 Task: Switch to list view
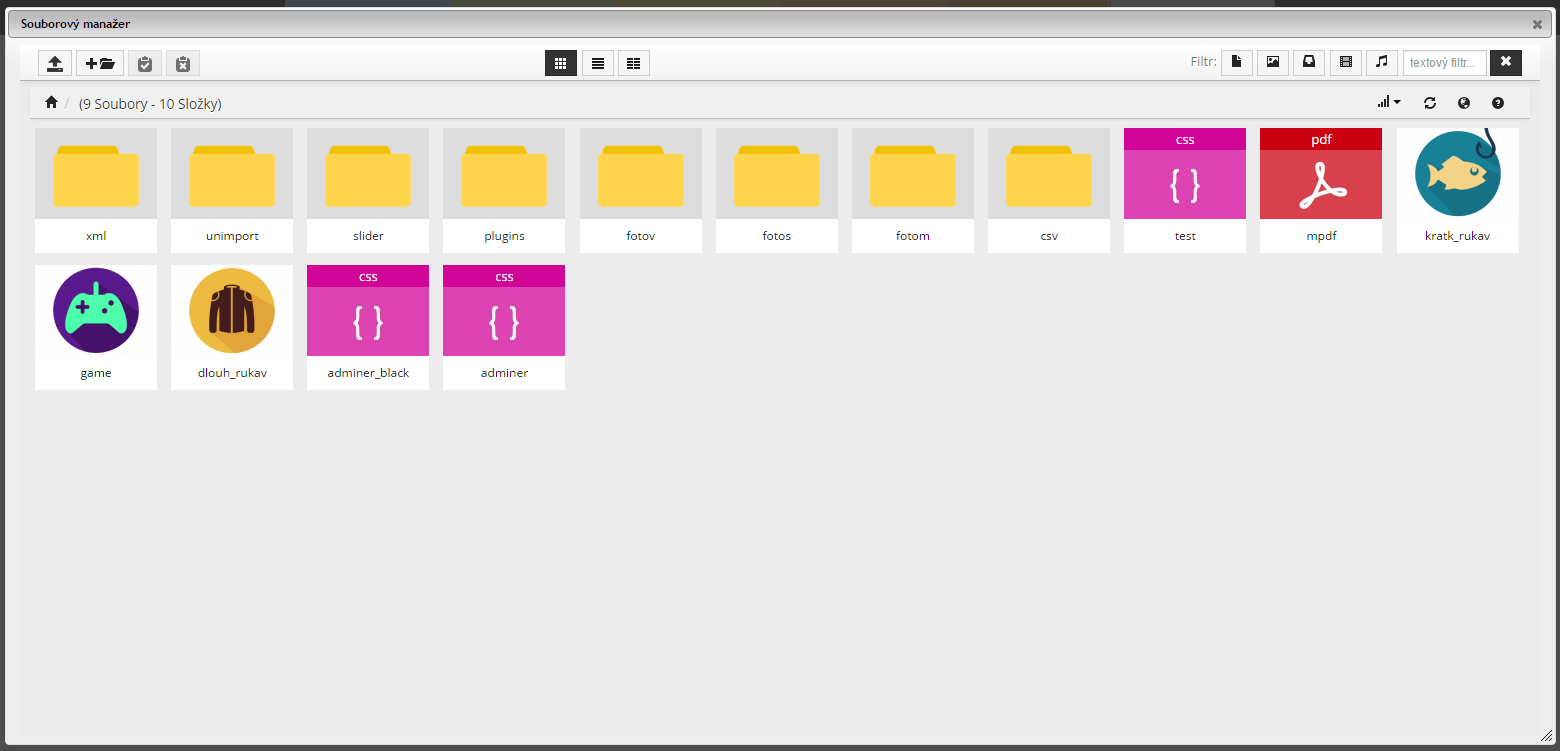tap(598, 63)
